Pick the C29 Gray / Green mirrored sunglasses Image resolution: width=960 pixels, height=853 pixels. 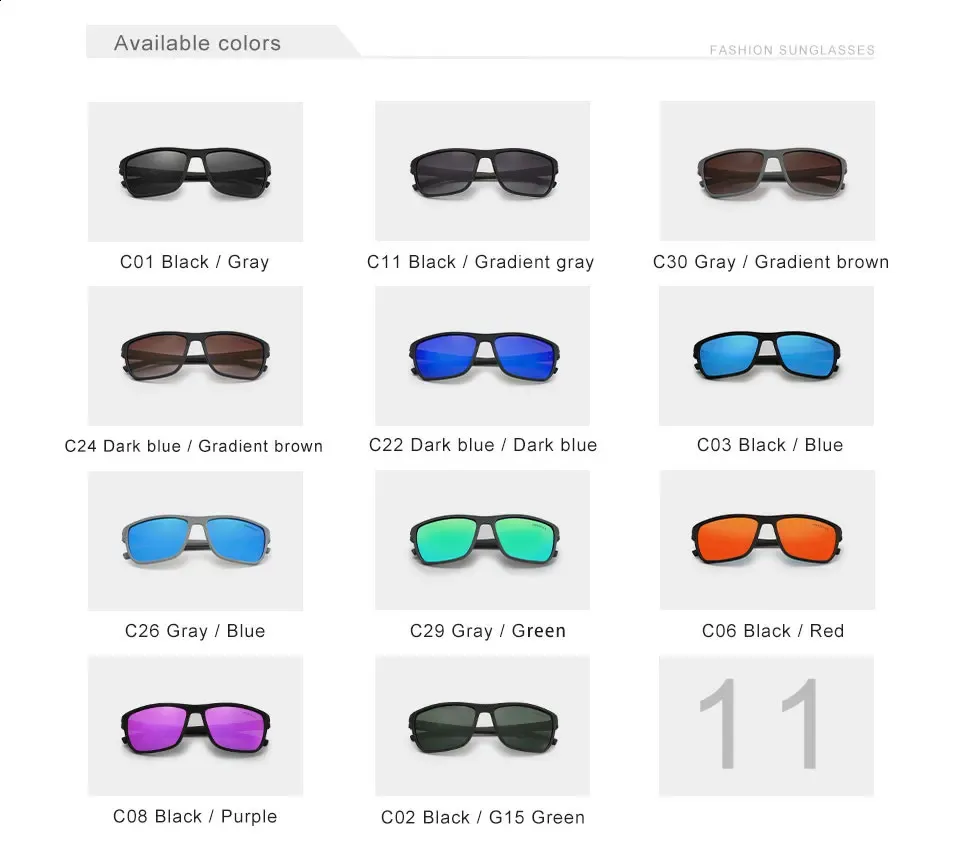[x=482, y=540]
